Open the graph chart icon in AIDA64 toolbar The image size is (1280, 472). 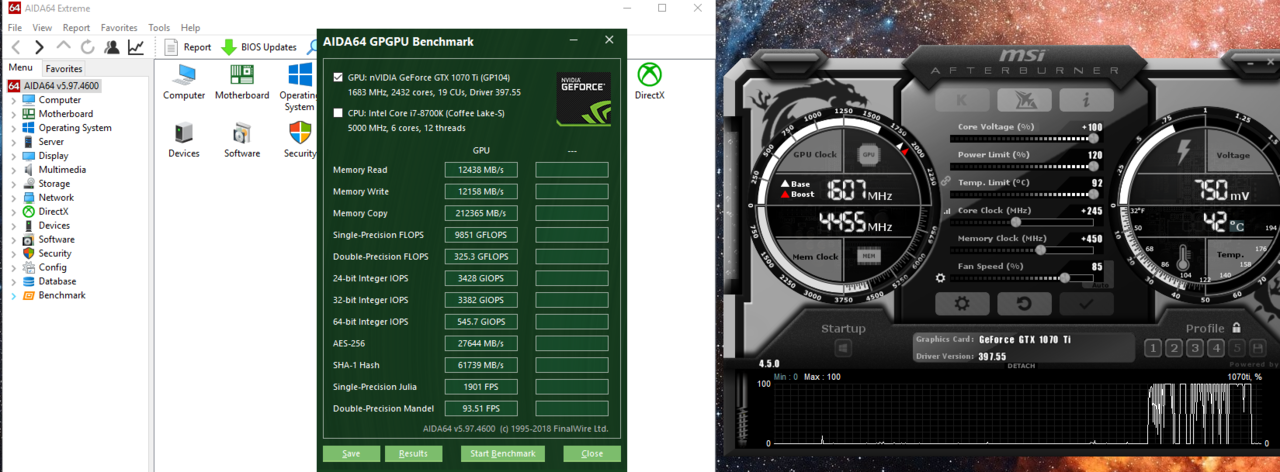pos(135,47)
